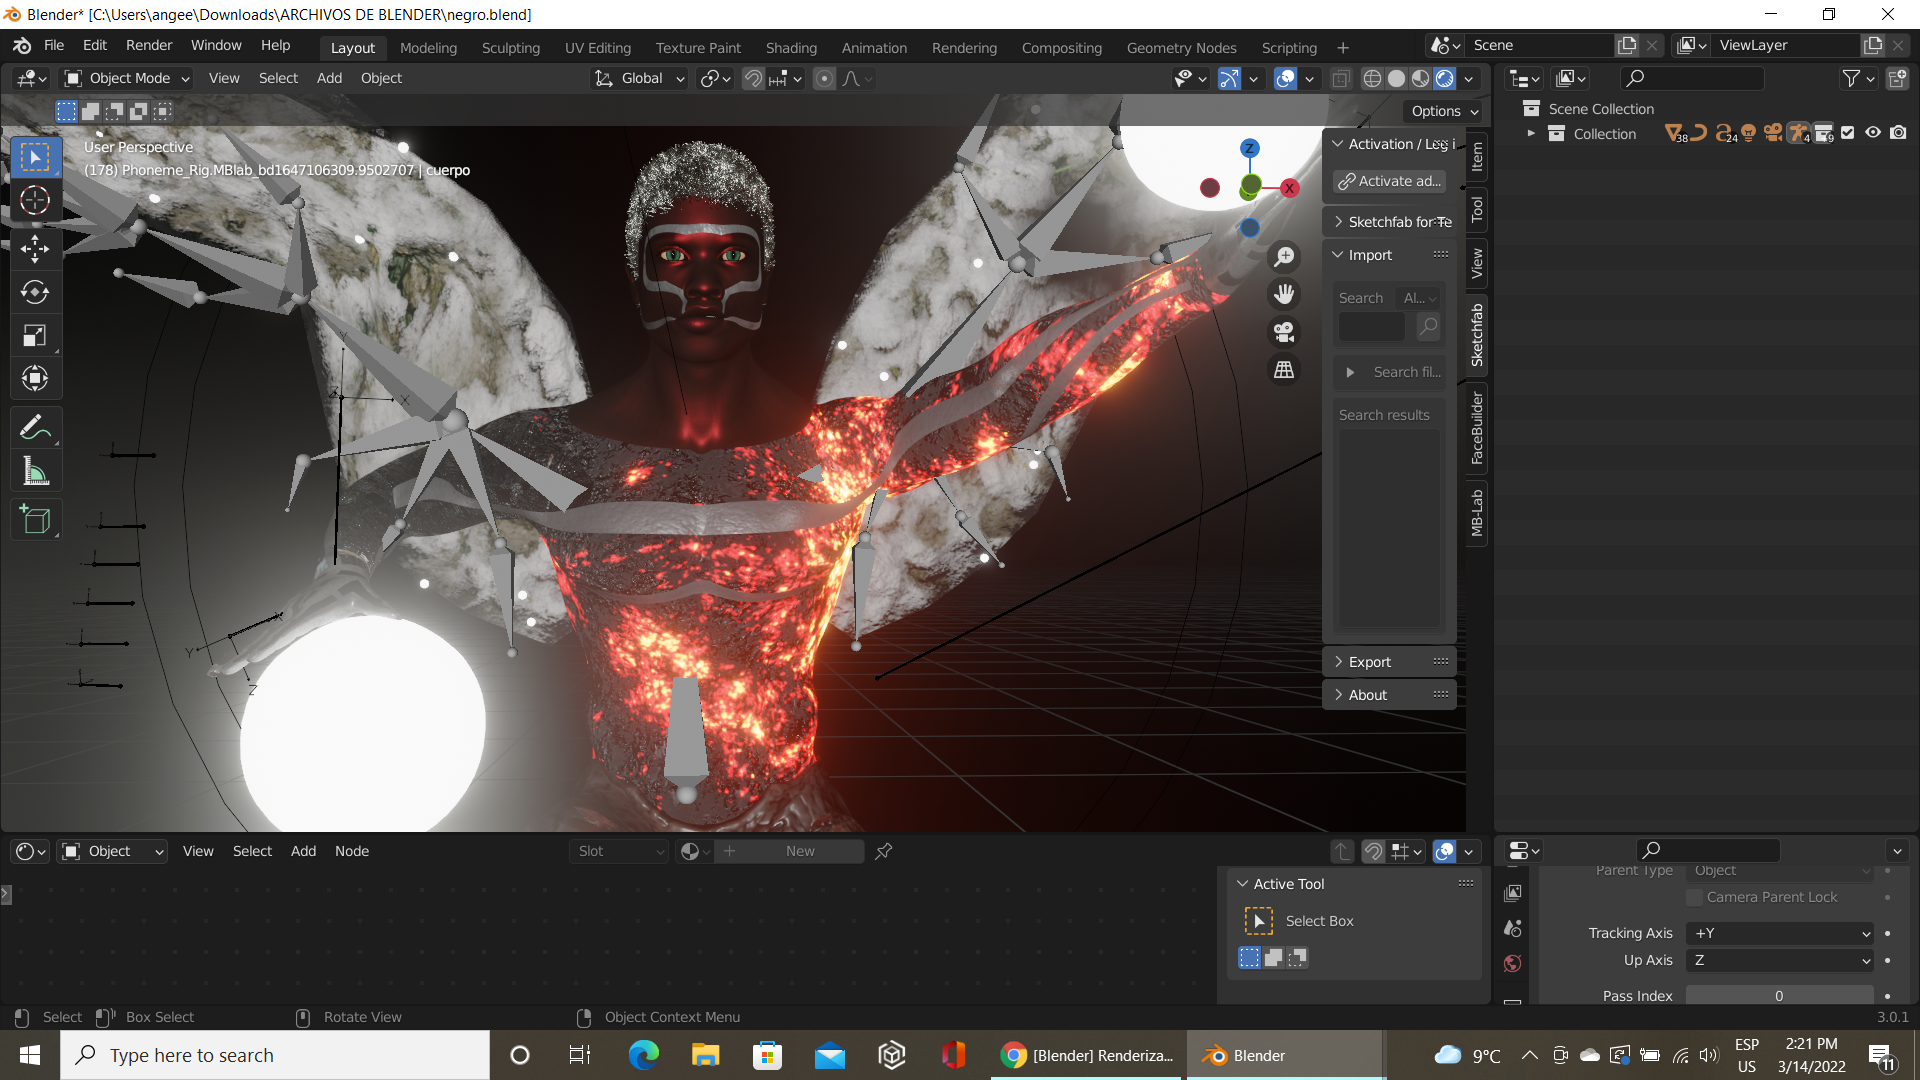Select the Move tool in toolbar
Viewport: 1920px width, 1080px height.
[x=35, y=248]
